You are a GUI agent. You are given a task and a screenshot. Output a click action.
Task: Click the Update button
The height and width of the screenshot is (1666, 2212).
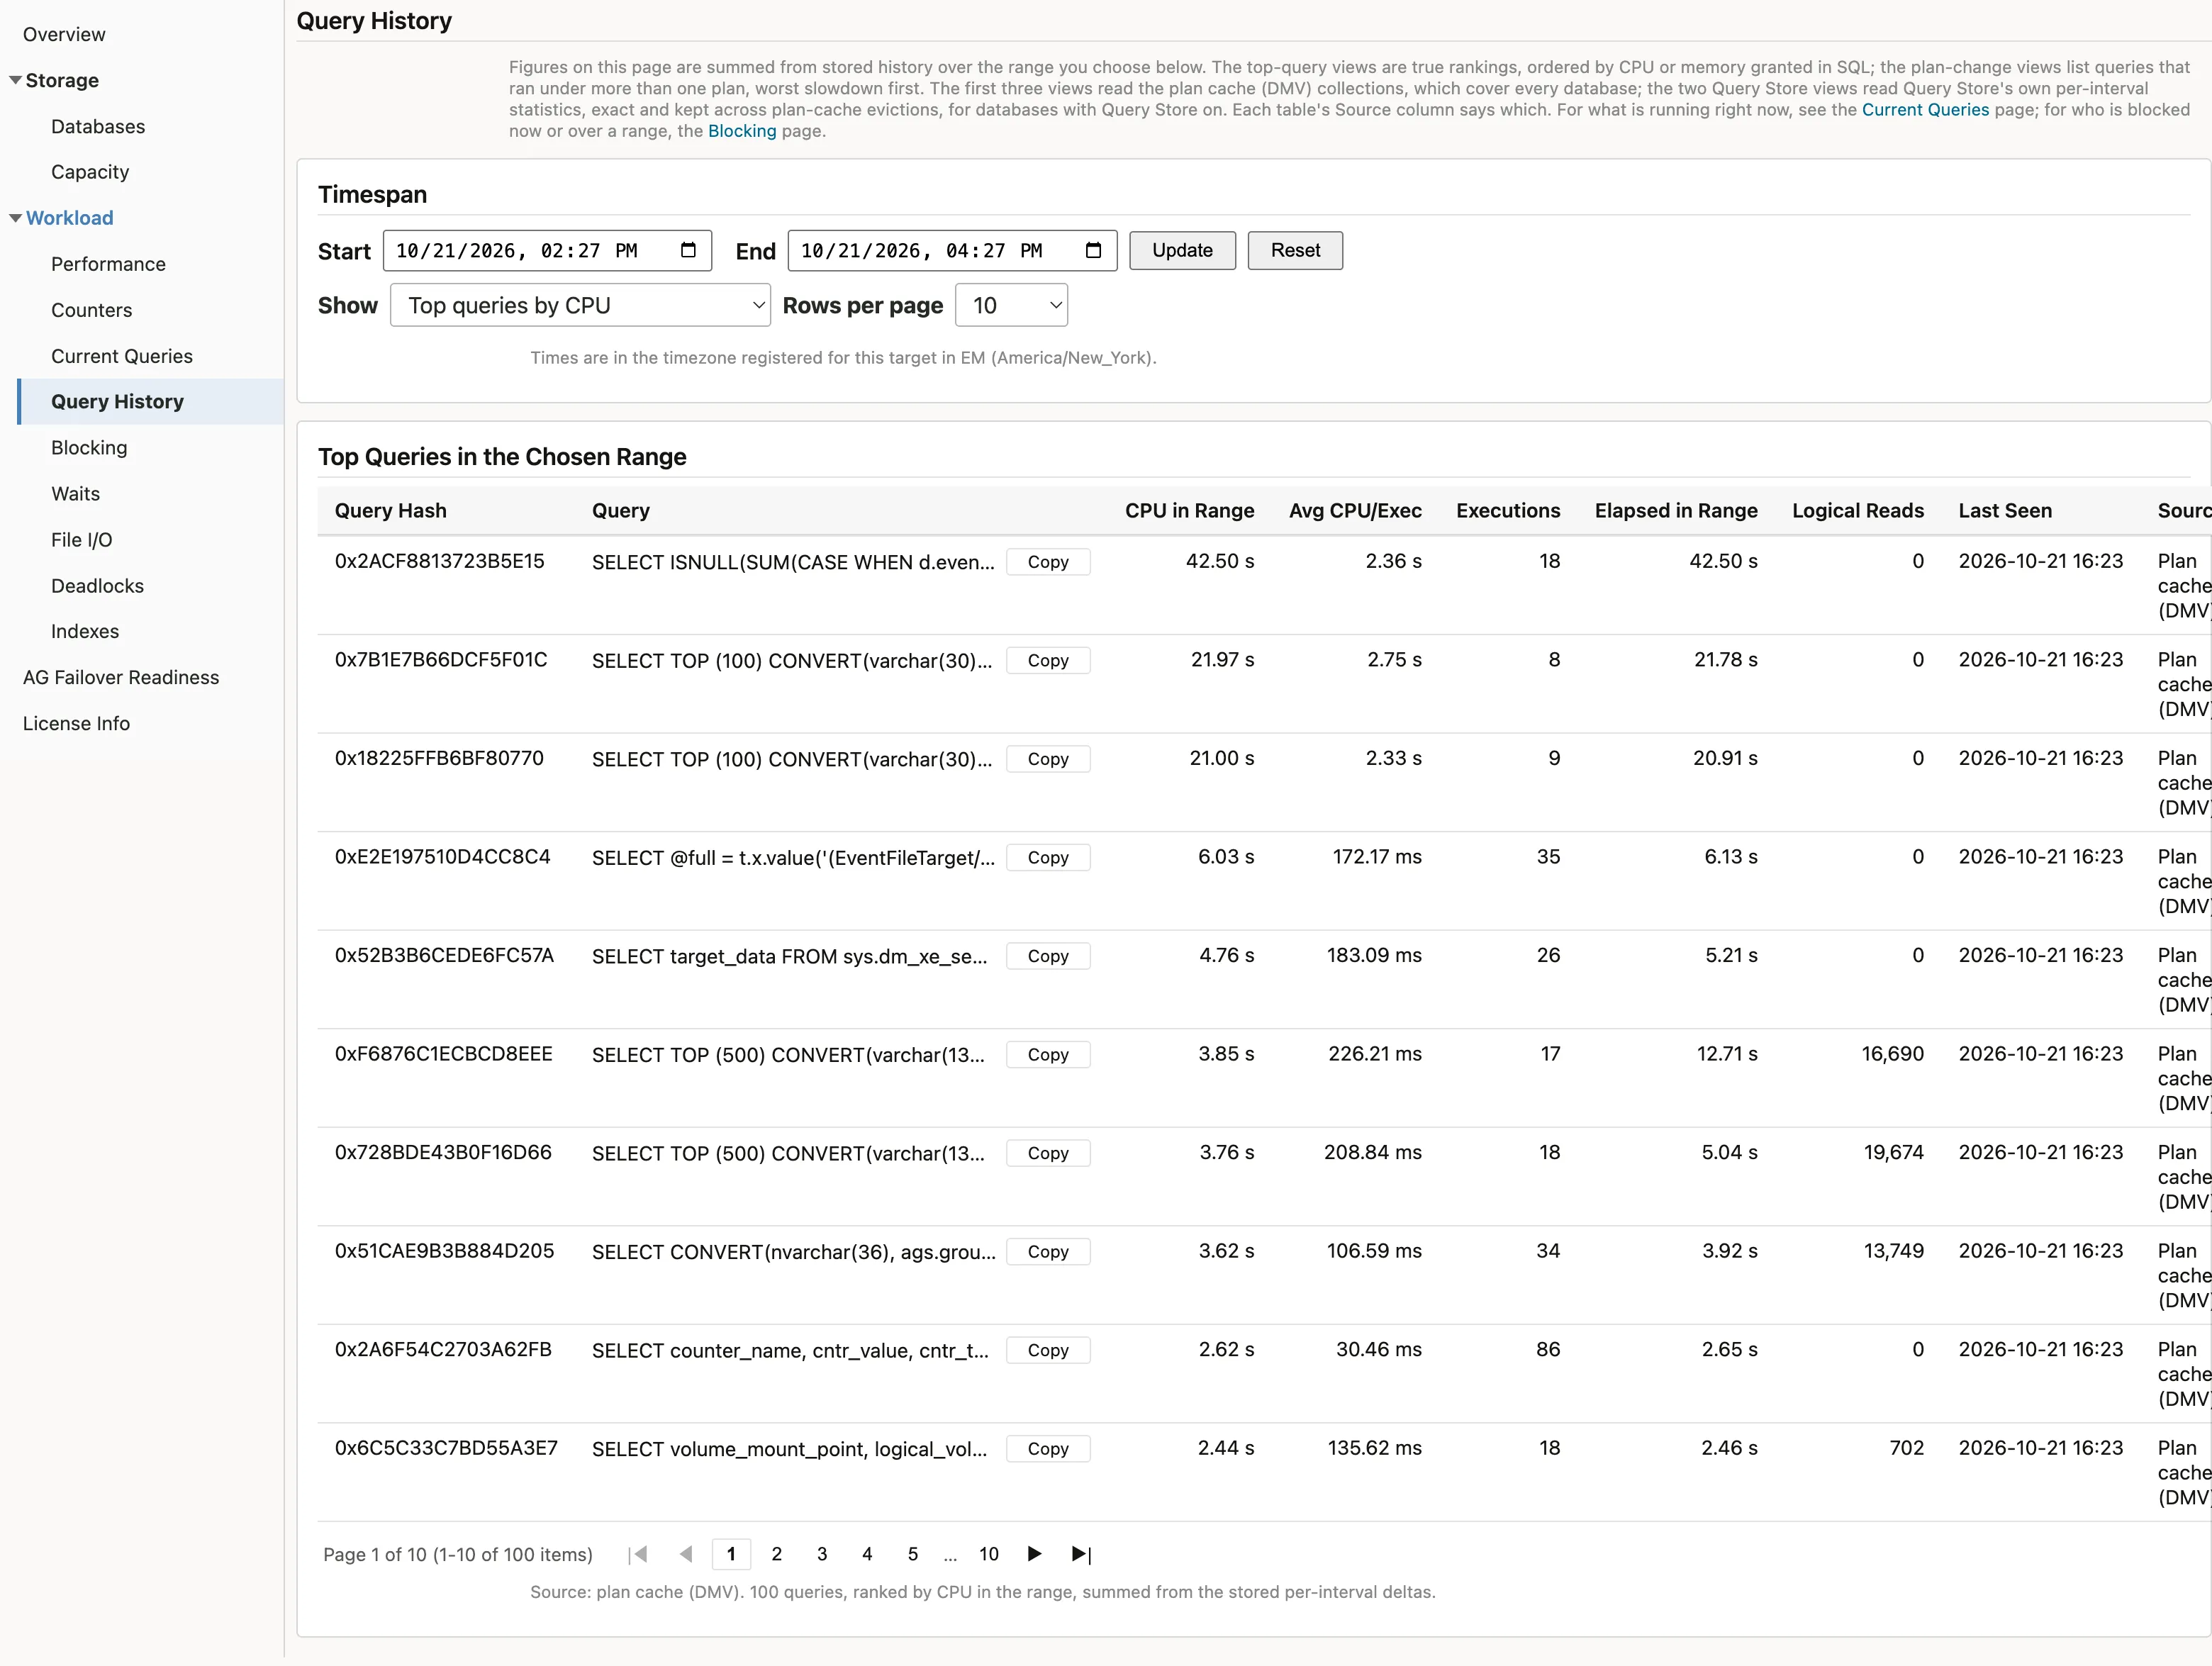1182,250
